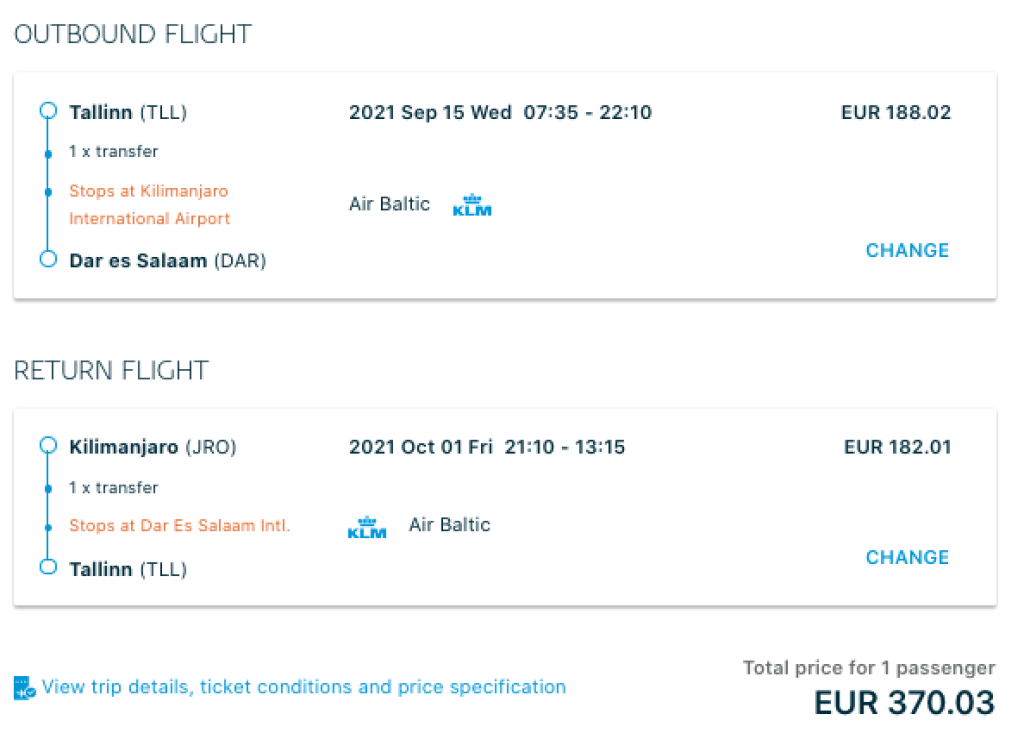The image size is (1024, 733).
Task: Open trip details, ticket conditions link
Action: pyautogui.click(x=304, y=687)
